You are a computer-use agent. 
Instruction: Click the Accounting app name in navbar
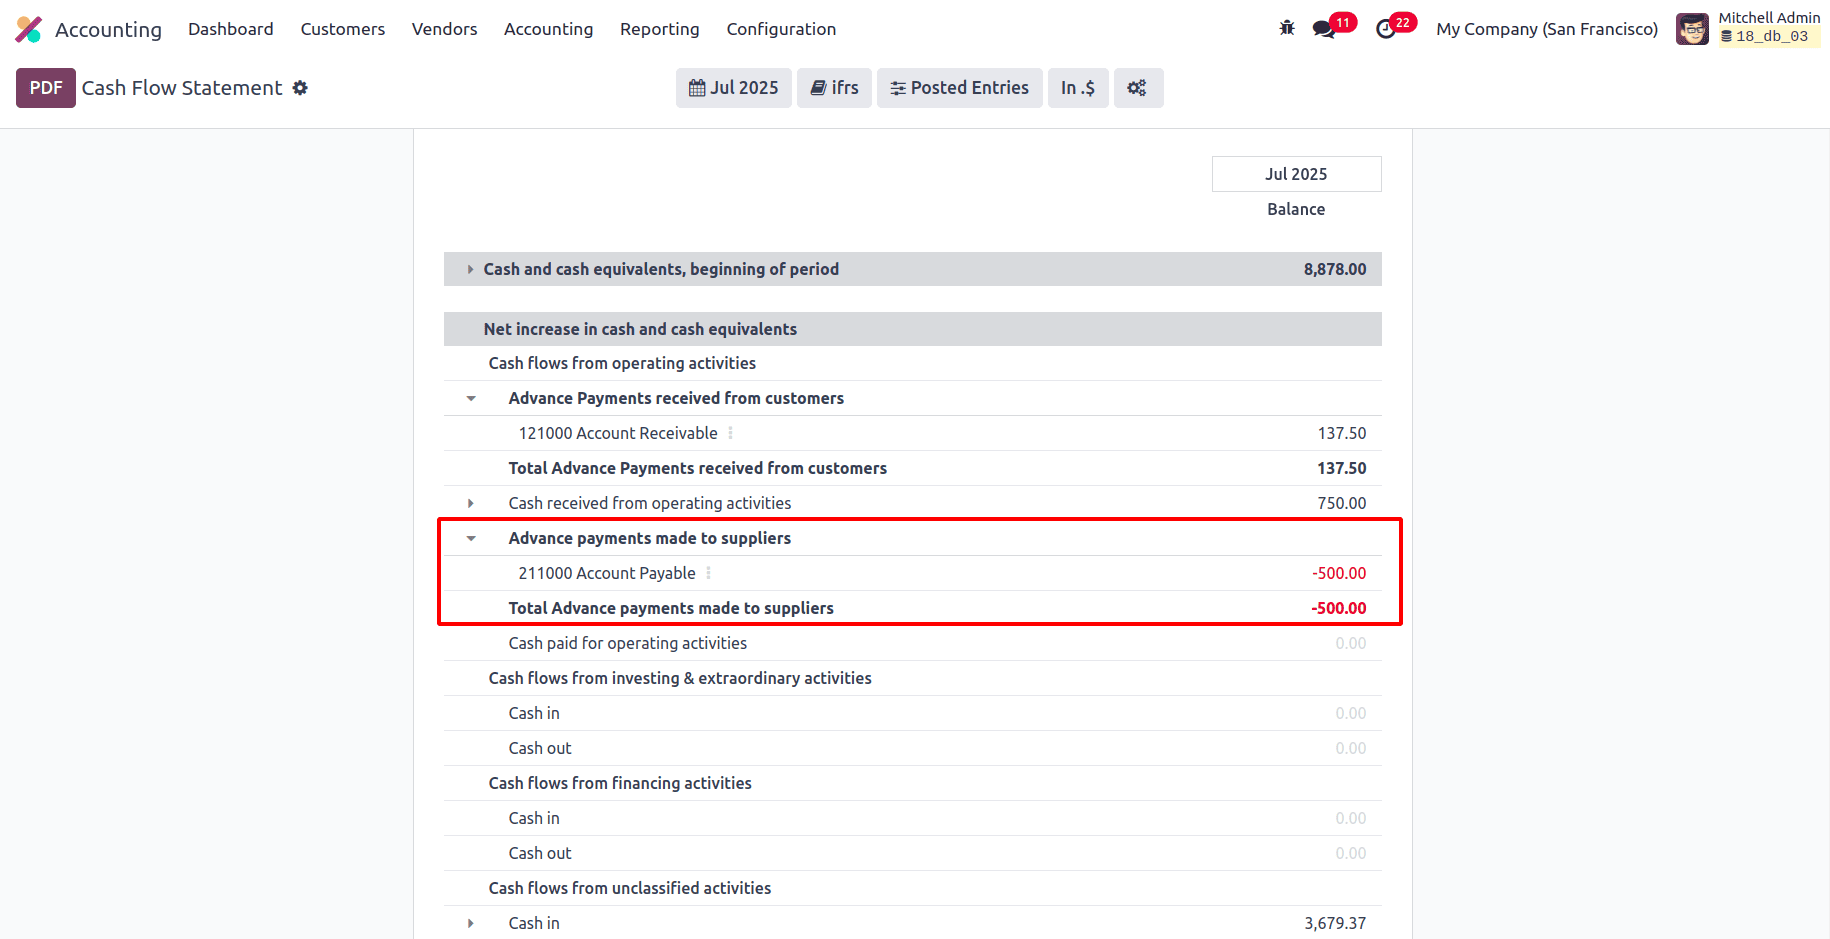(108, 30)
